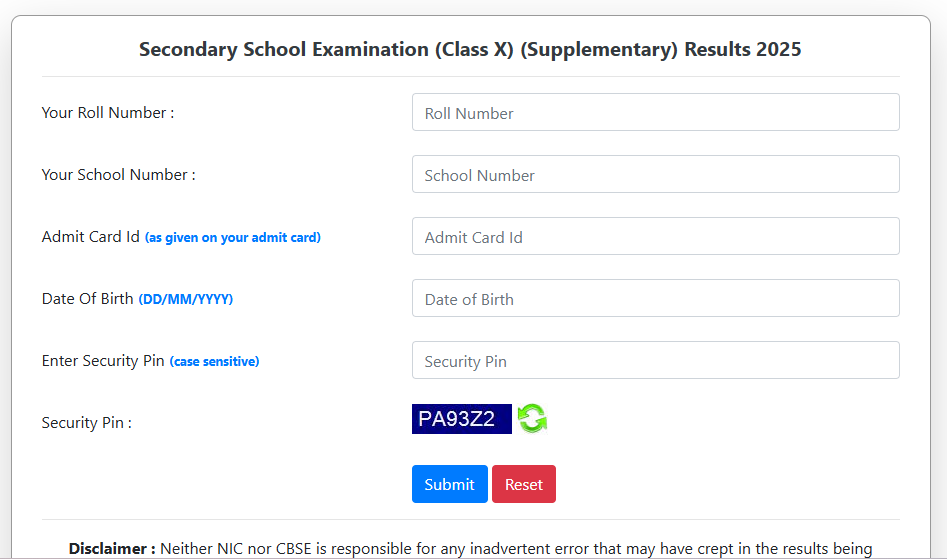Click the PA93Z2 captcha image

(461, 419)
